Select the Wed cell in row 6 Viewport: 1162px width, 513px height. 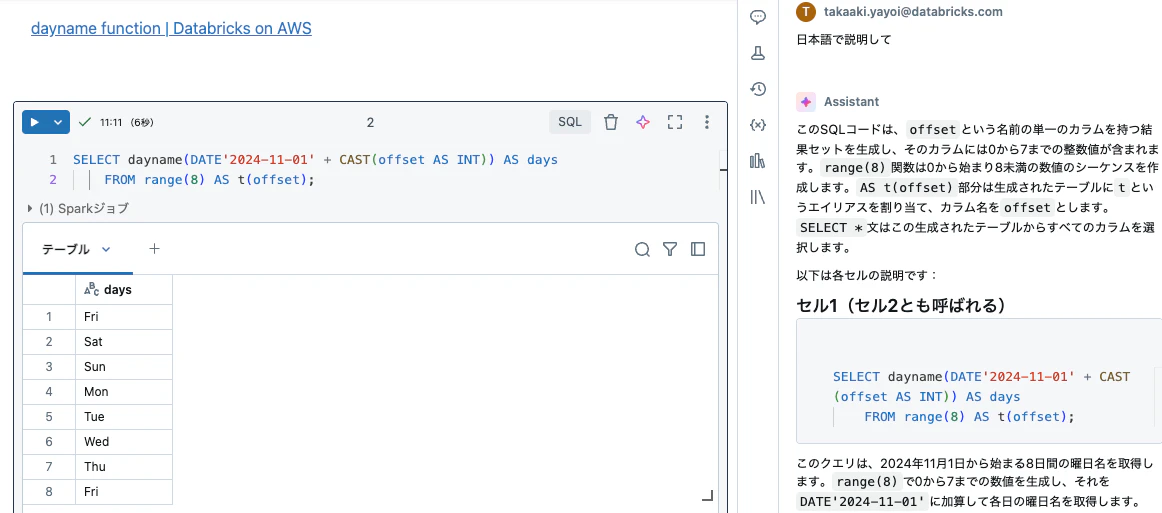pos(124,442)
